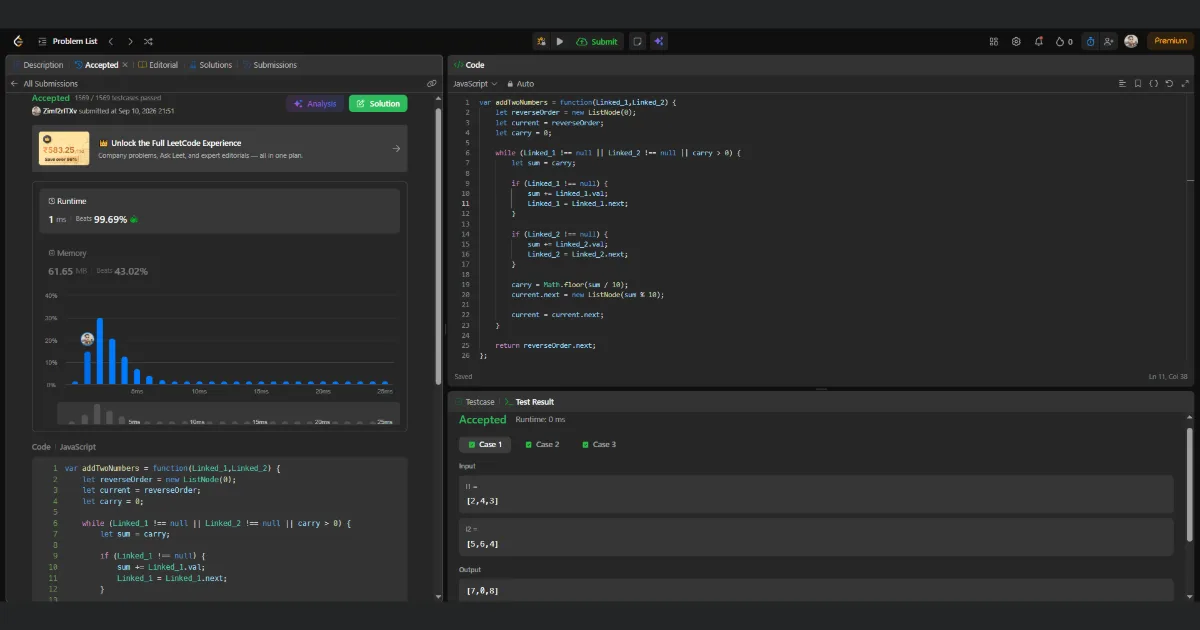The height and width of the screenshot is (630, 1200).
Task: Start the stopwatch timer icon
Action: click(1090, 41)
